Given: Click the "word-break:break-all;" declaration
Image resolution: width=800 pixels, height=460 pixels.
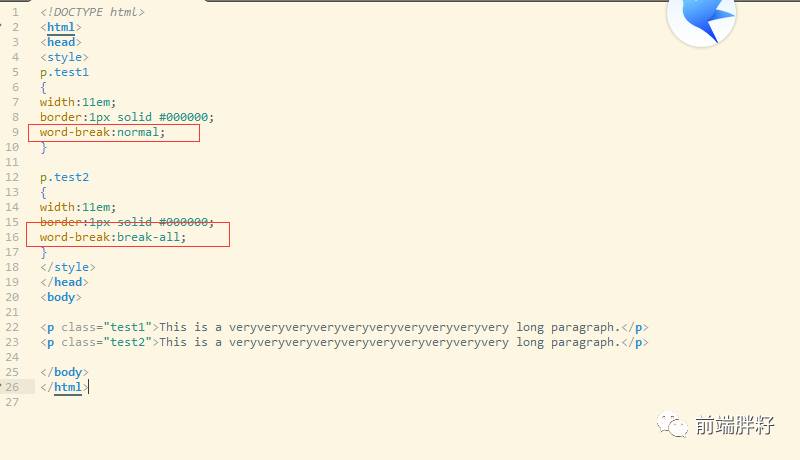Looking at the screenshot, I should pyautogui.click(x=113, y=237).
